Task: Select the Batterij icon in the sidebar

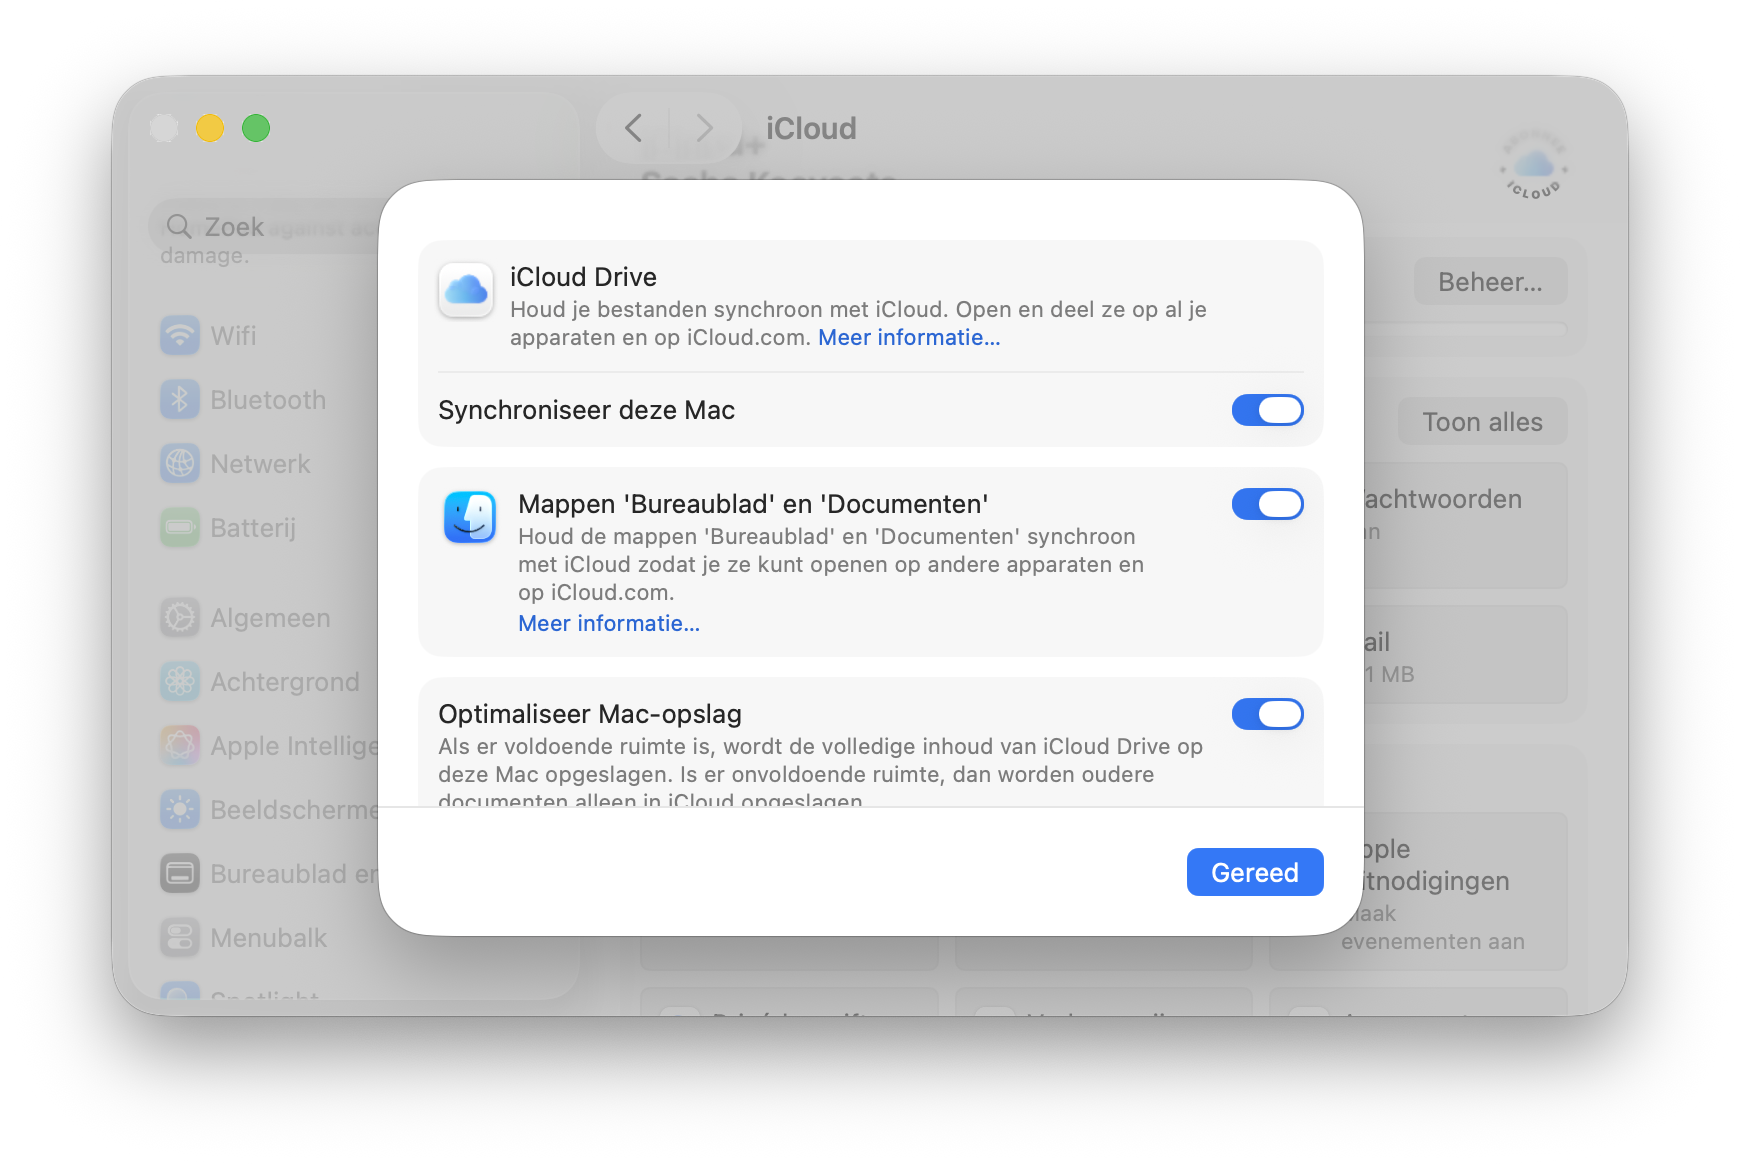Action: click(x=179, y=527)
